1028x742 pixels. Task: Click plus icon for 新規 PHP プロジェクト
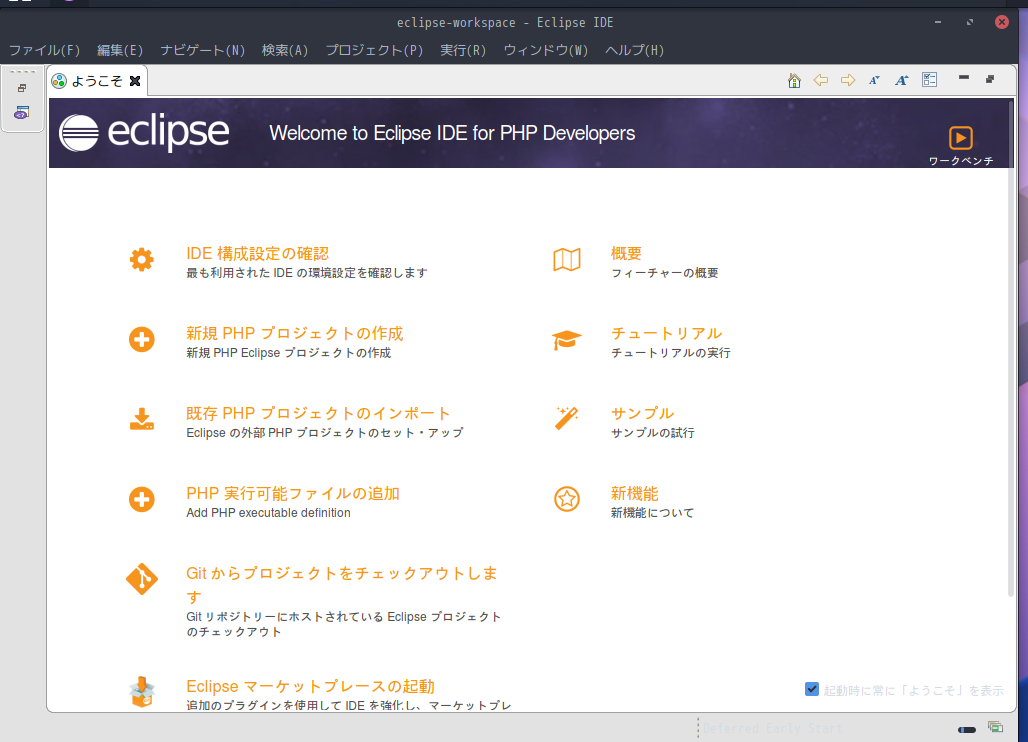142,340
